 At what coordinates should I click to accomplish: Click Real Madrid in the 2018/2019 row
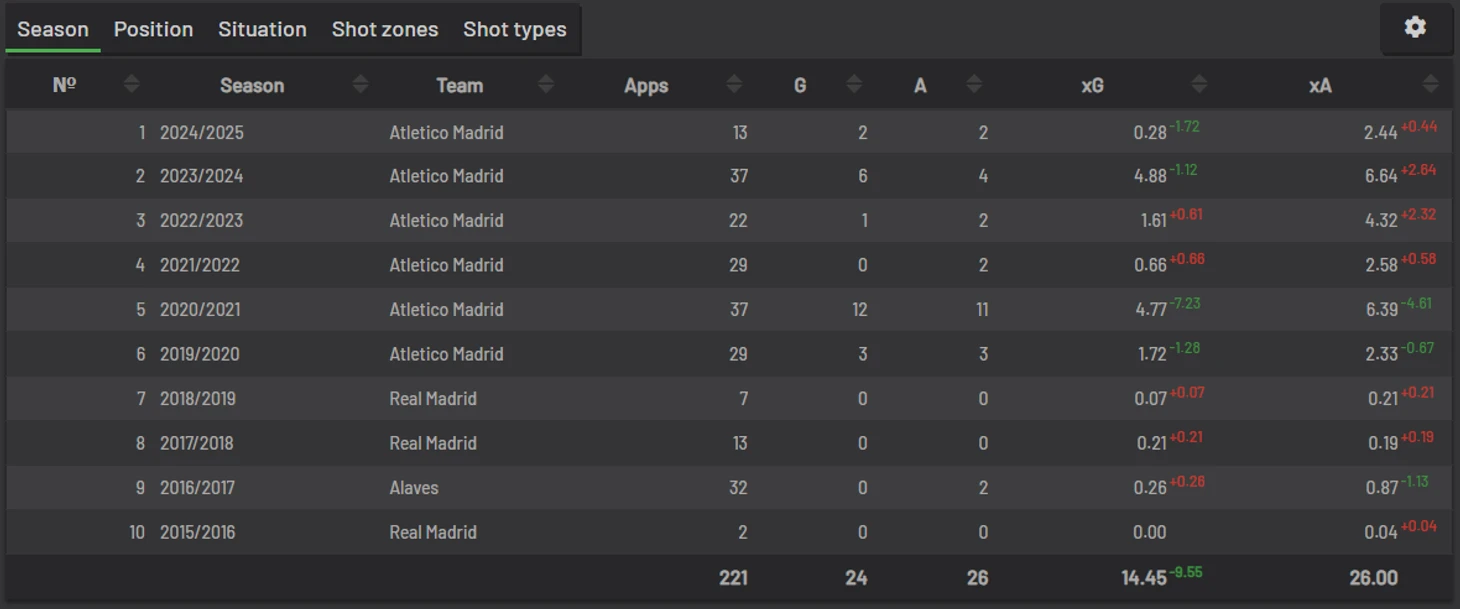point(433,399)
